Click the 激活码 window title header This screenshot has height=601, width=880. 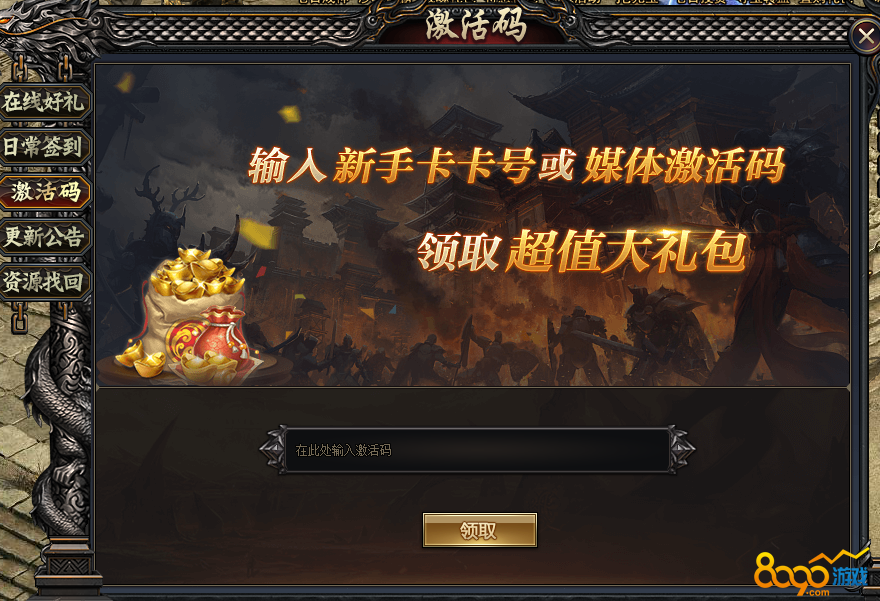(476, 25)
